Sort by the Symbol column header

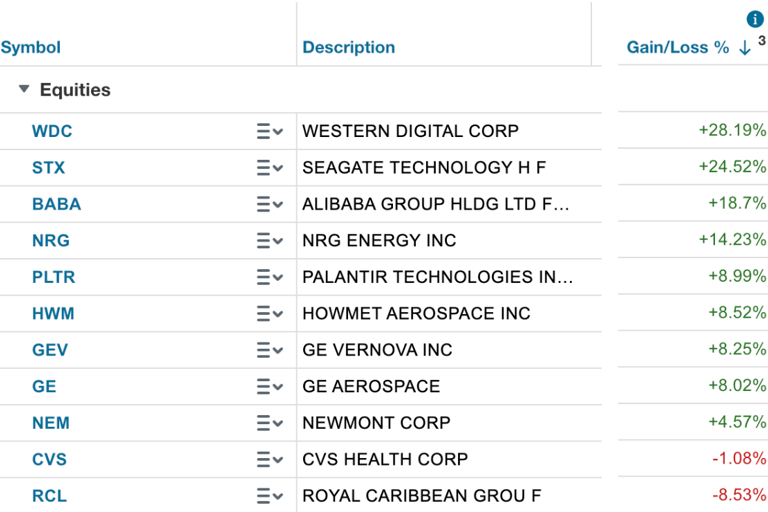(30, 48)
